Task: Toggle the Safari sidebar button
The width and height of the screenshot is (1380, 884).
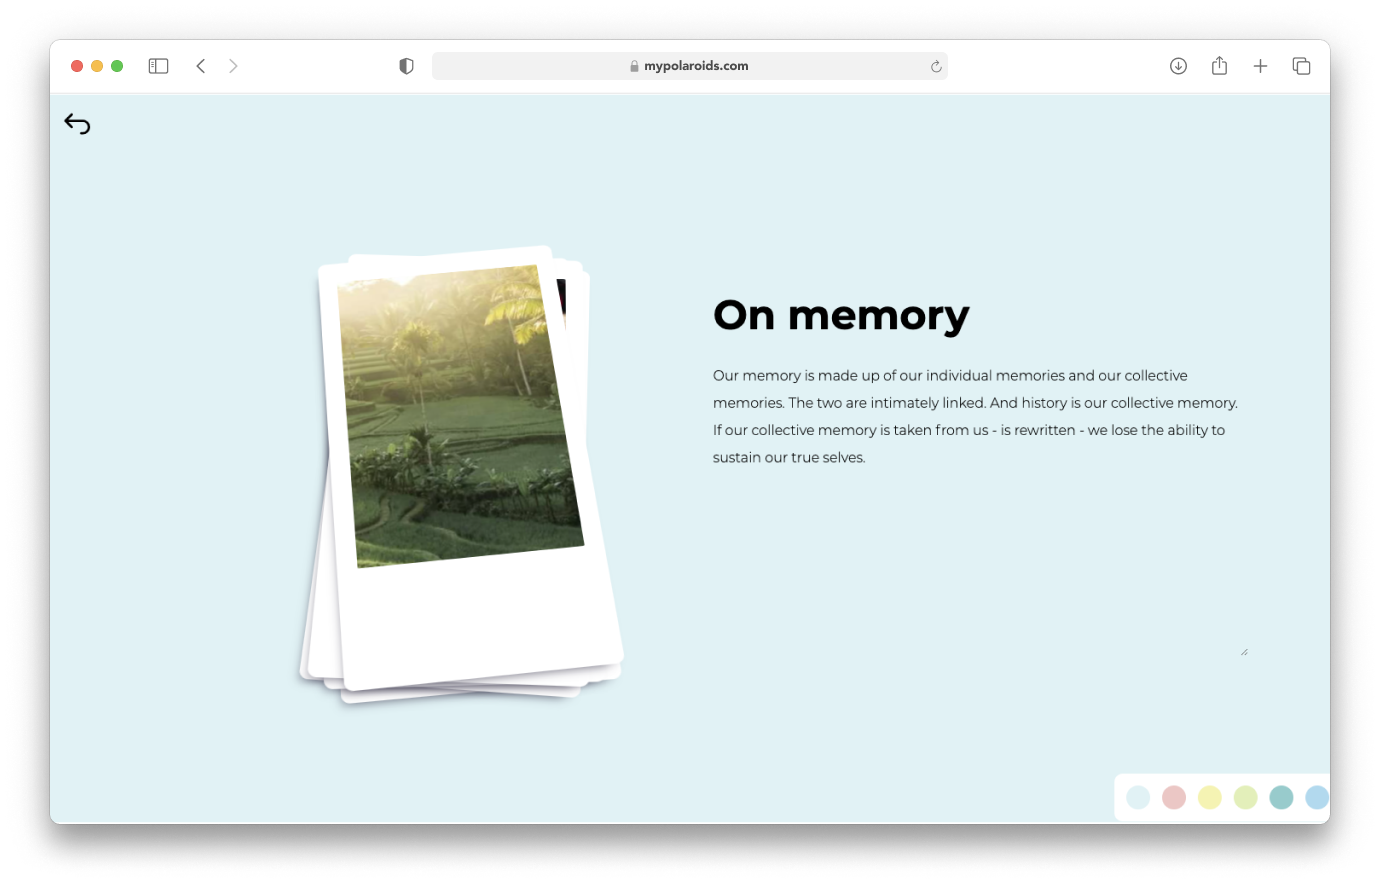Action: 158,66
